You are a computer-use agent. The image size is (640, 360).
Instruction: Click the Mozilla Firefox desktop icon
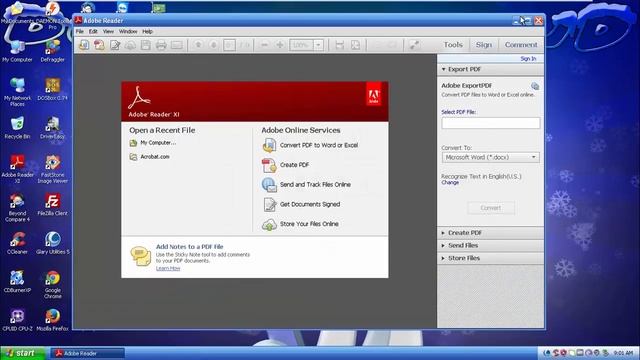53,320
